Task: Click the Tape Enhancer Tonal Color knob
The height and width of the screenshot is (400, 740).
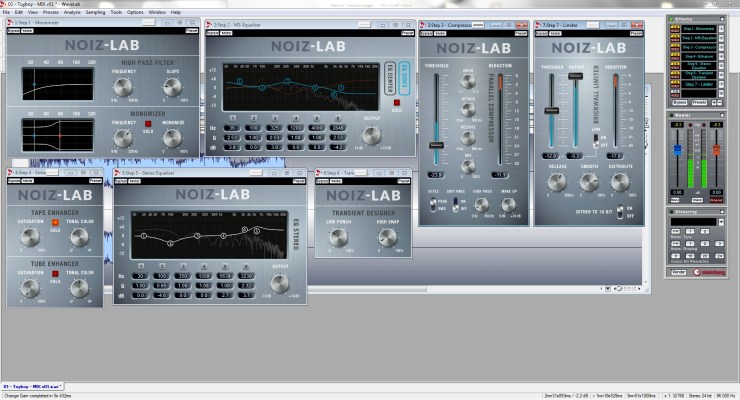Action: coord(79,237)
